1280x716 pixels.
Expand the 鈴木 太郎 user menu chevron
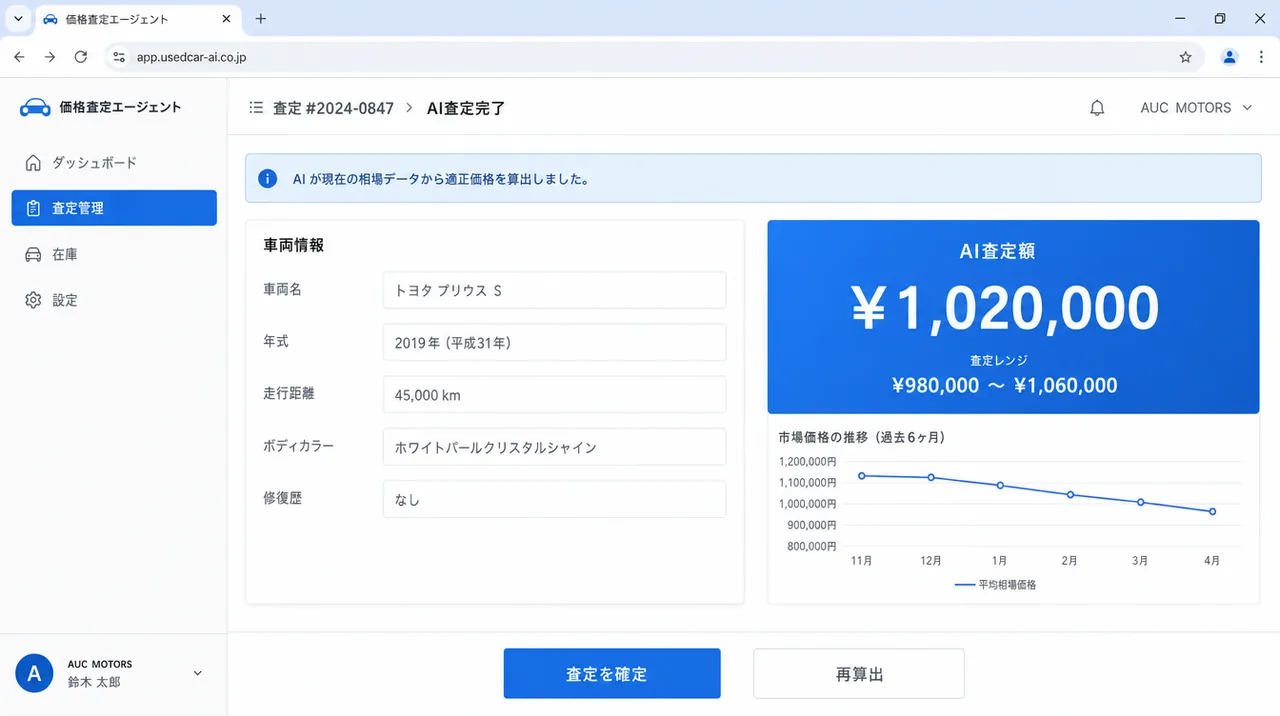197,673
